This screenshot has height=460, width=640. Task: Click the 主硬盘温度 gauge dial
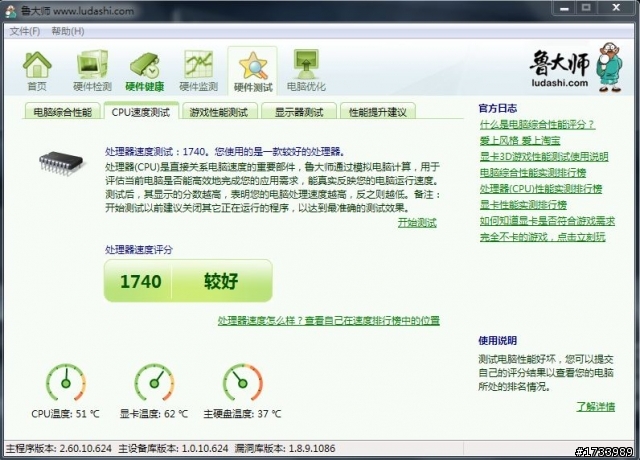242,382
